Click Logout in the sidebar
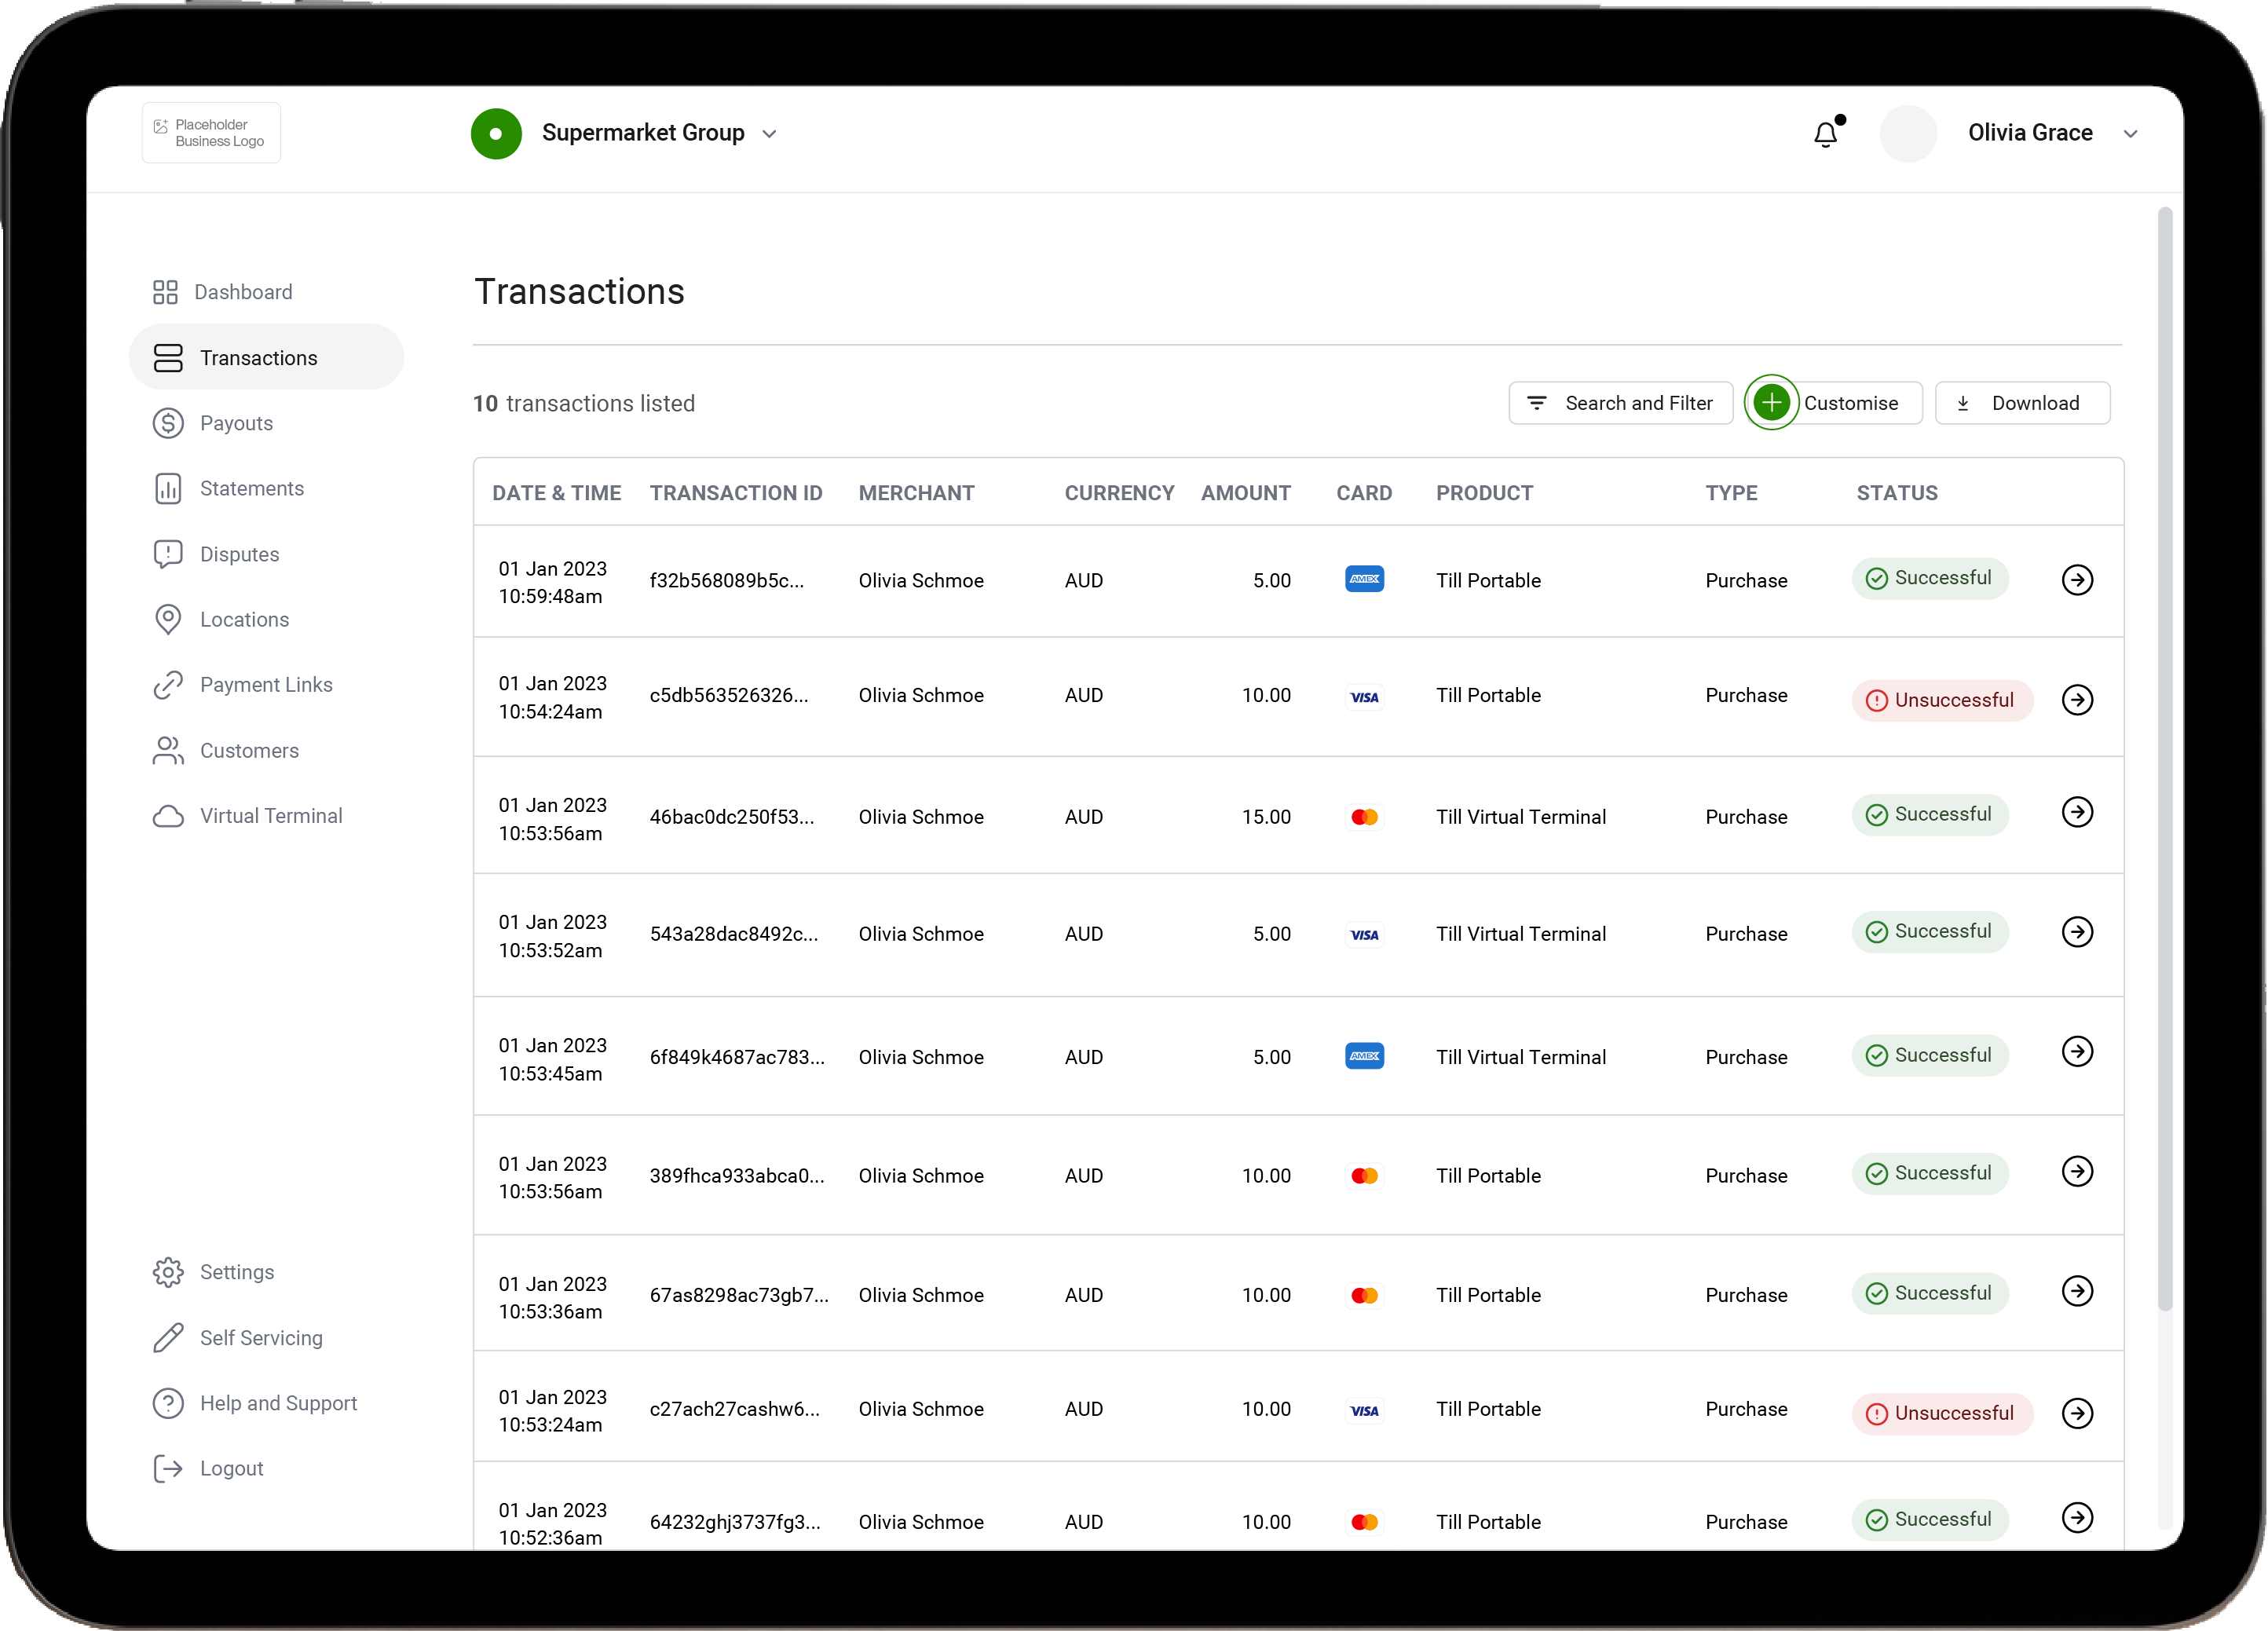 coord(208,1468)
